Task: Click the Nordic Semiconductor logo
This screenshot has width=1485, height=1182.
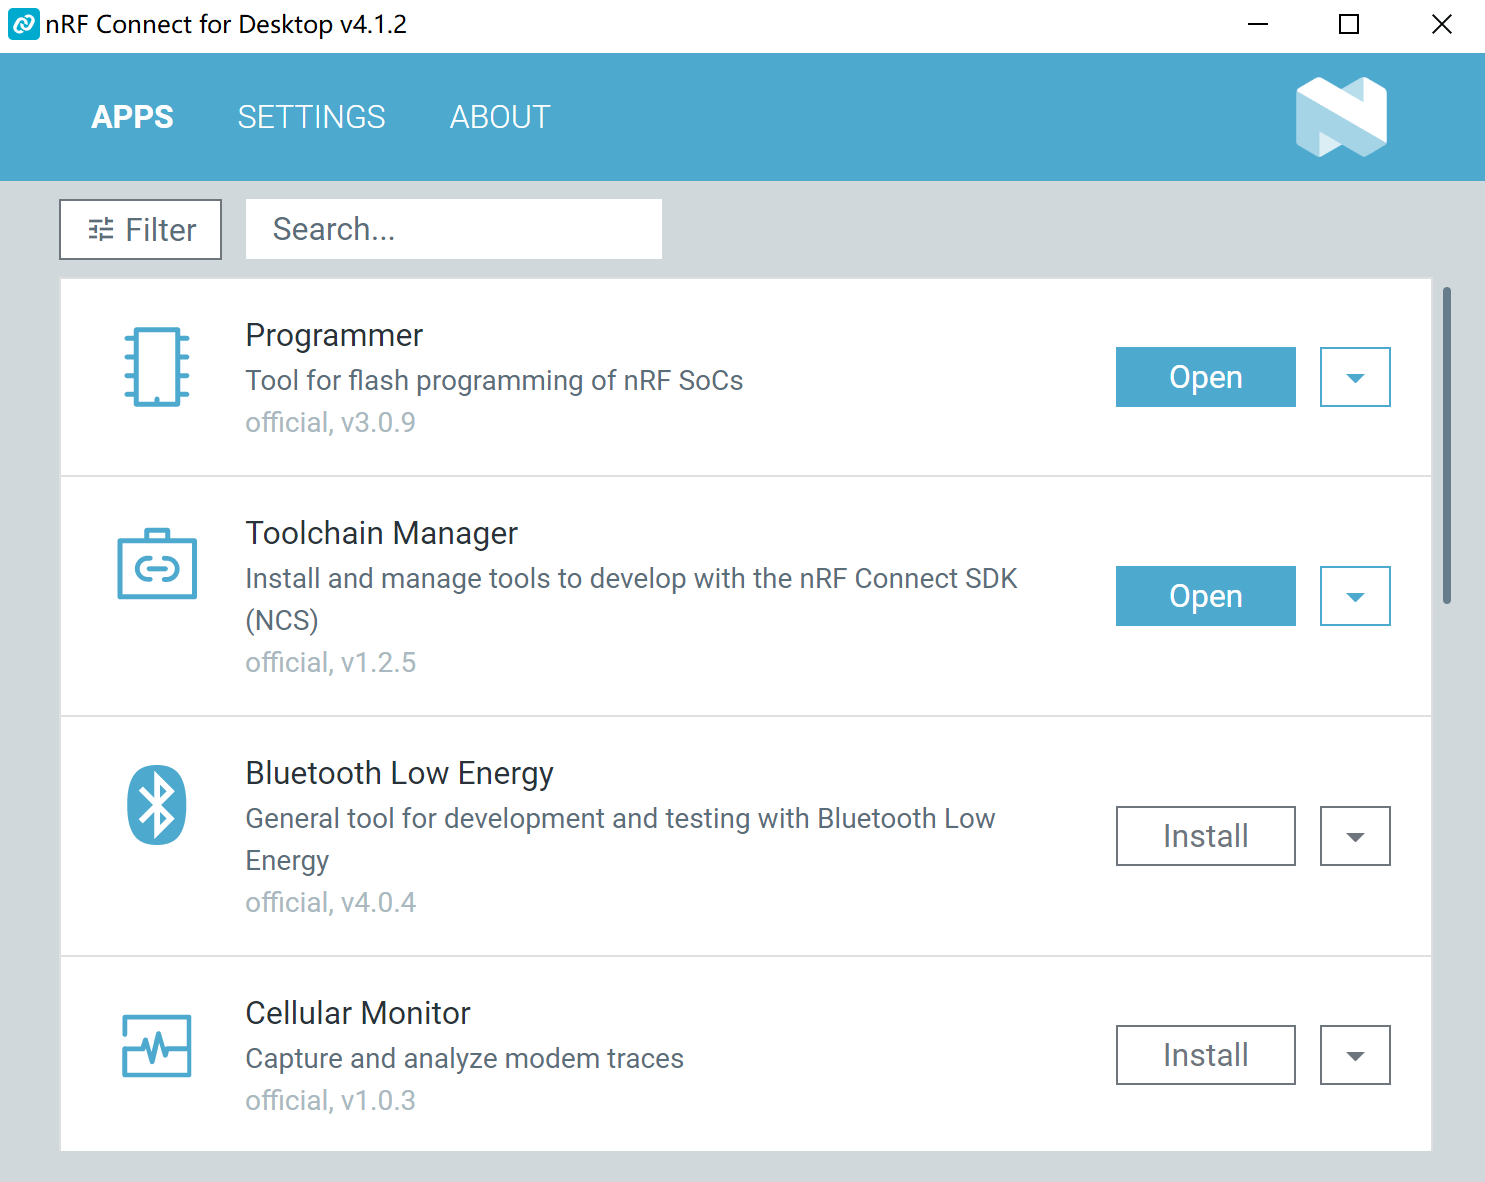Action: pyautogui.click(x=1341, y=117)
